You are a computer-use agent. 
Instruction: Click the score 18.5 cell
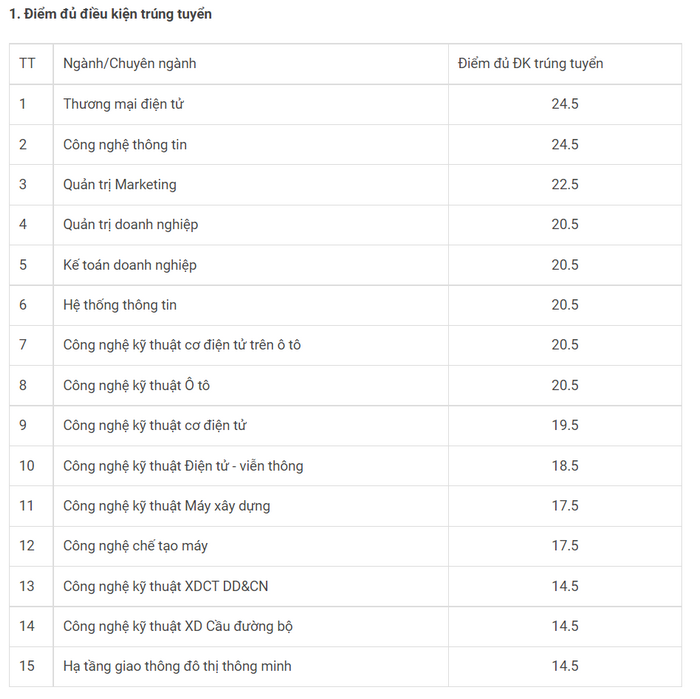tap(565, 466)
